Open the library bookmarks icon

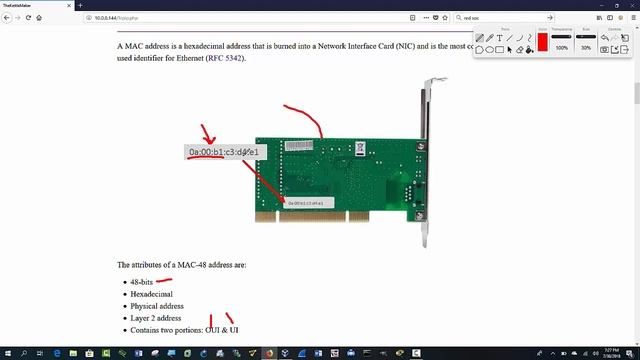(x=599, y=18)
